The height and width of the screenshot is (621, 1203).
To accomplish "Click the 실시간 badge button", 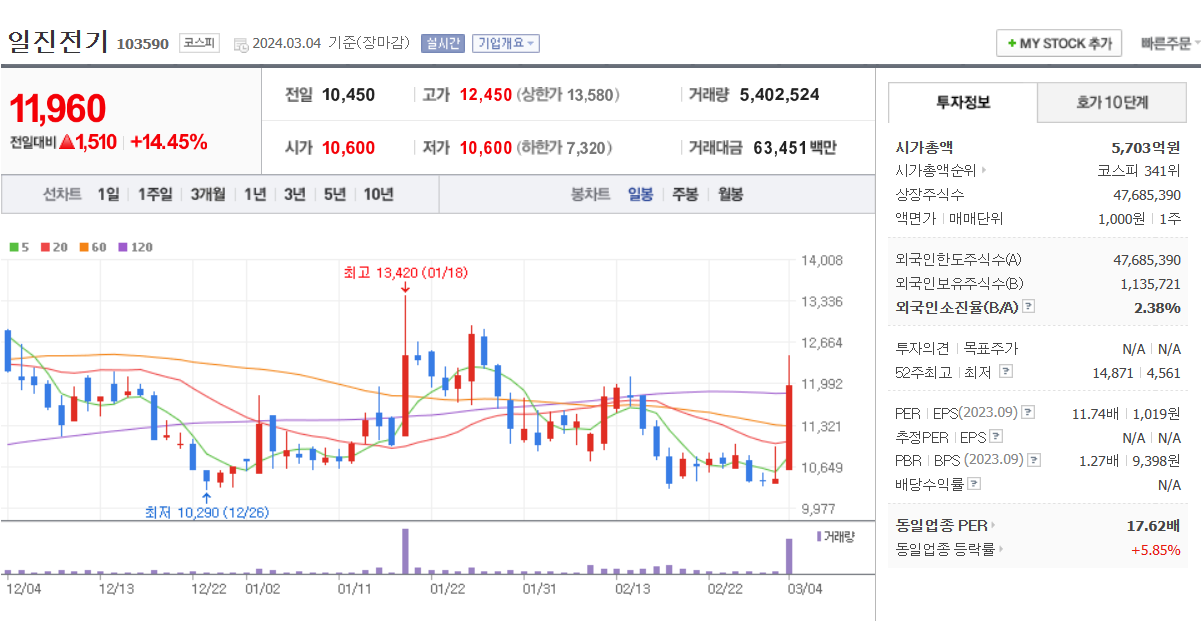I will pos(442,43).
